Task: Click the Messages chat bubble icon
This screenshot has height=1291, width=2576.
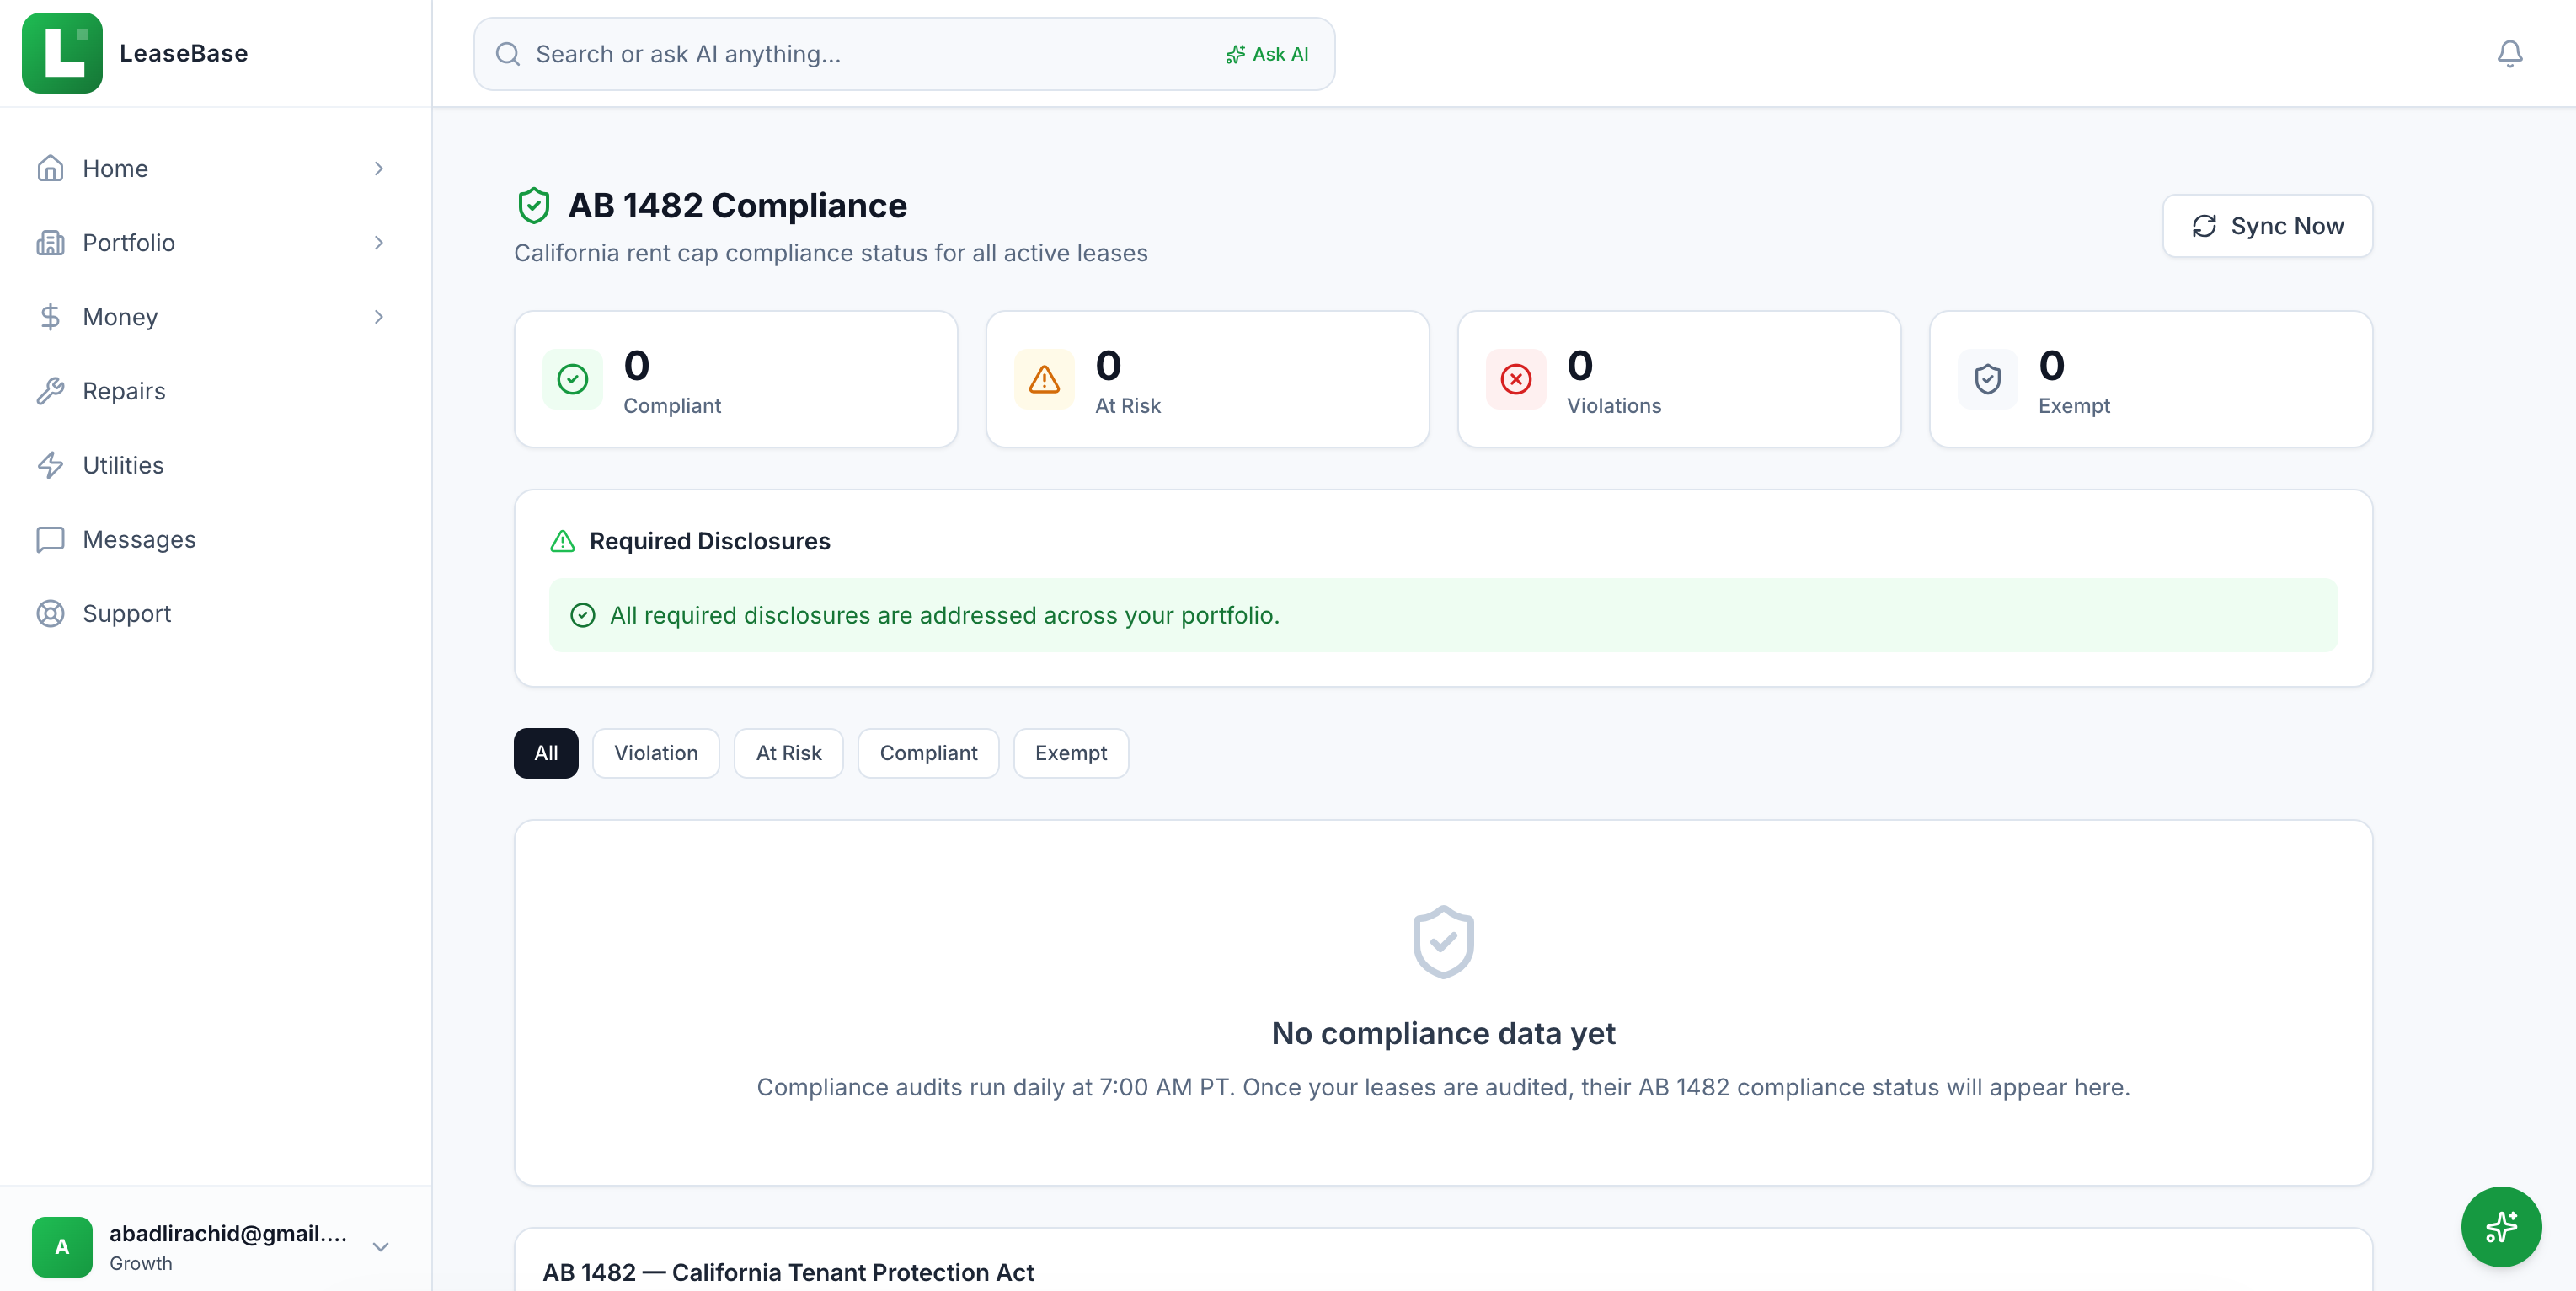Action: [50, 539]
